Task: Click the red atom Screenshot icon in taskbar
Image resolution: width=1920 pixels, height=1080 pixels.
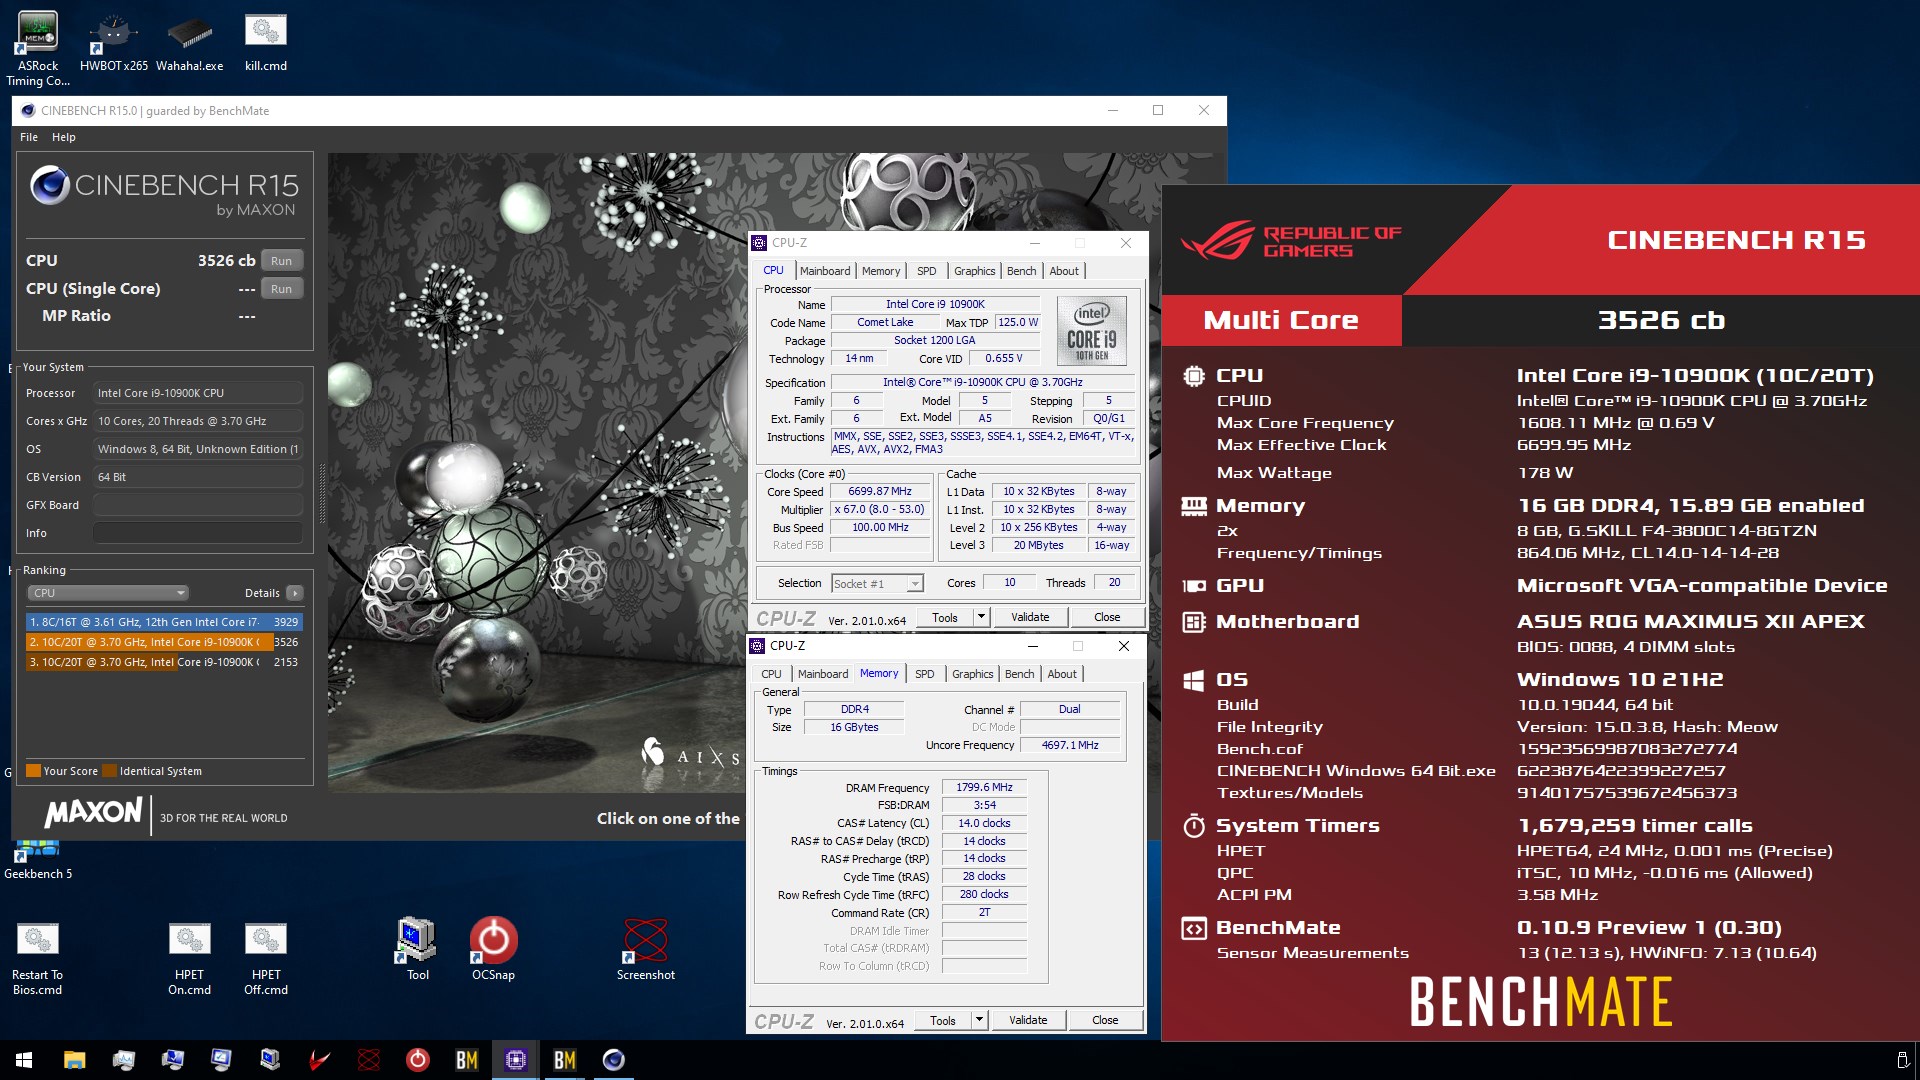Action: pyautogui.click(x=369, y=1060)
